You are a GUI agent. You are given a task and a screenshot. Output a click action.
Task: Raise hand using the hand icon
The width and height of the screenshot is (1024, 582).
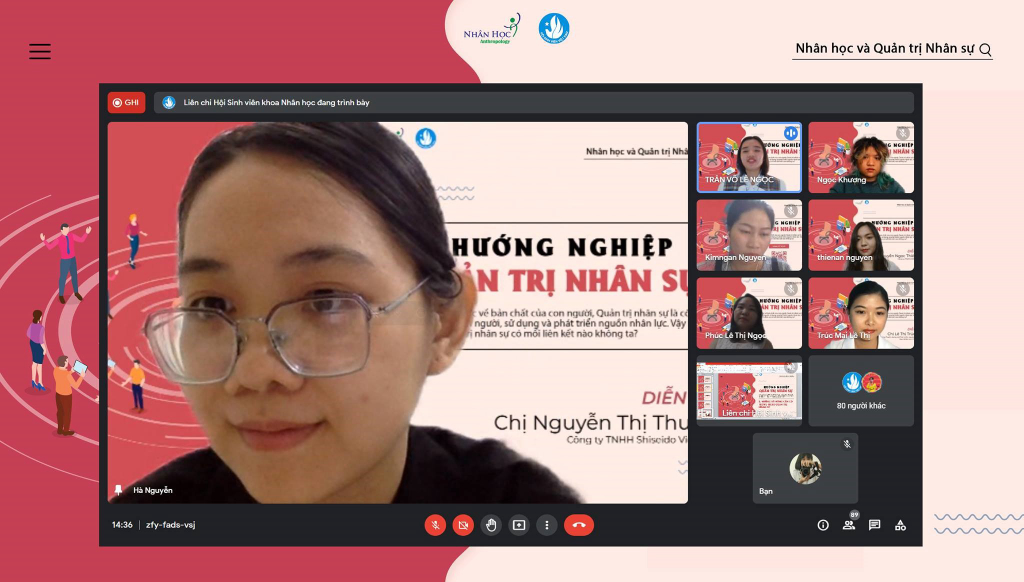click(x=491, y=525)
